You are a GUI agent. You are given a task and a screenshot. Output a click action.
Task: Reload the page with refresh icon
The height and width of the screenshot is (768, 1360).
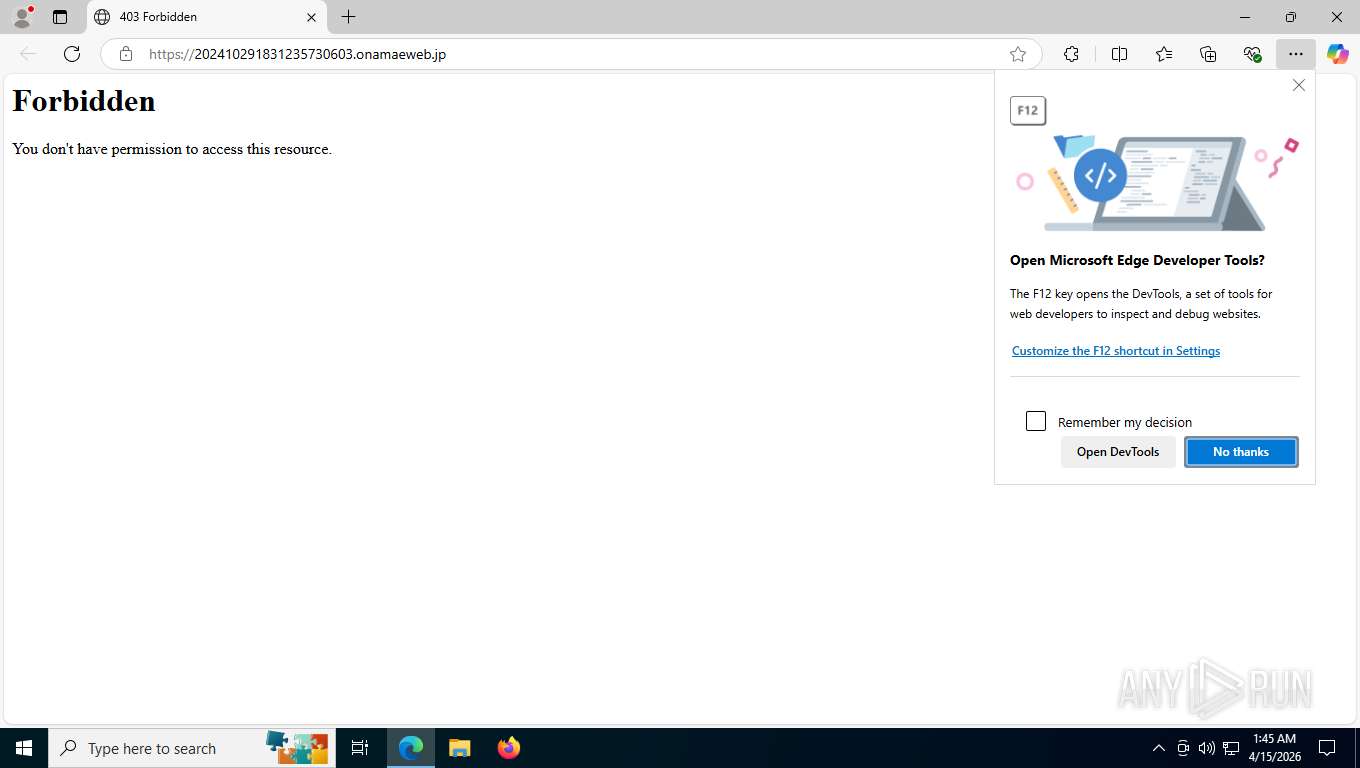72,54
